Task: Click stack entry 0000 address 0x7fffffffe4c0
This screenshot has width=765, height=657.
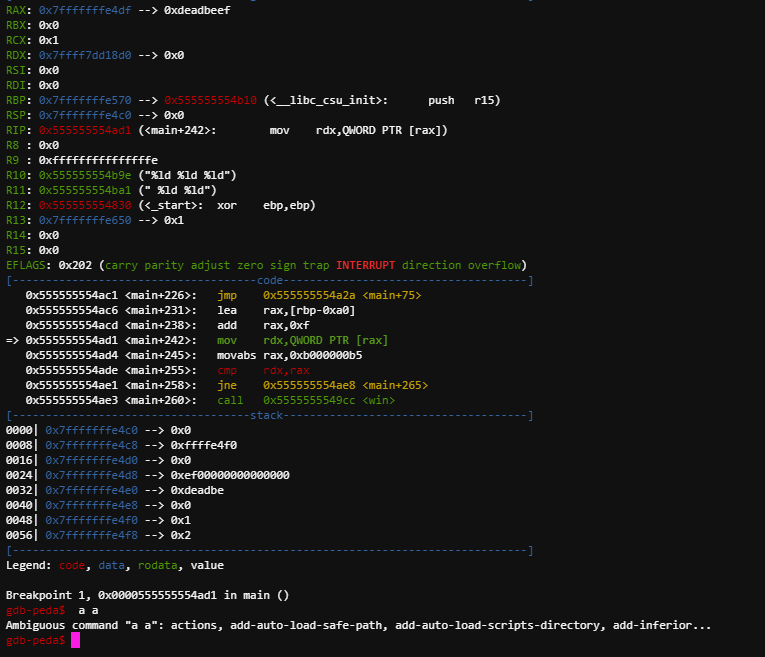Action: click(x=91, y=431)
